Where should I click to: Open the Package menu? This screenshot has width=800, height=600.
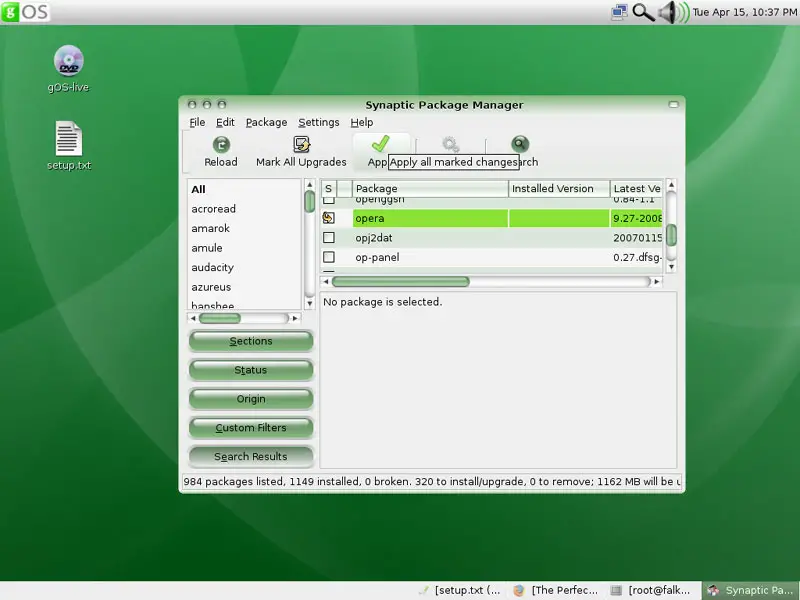[266, 122]
